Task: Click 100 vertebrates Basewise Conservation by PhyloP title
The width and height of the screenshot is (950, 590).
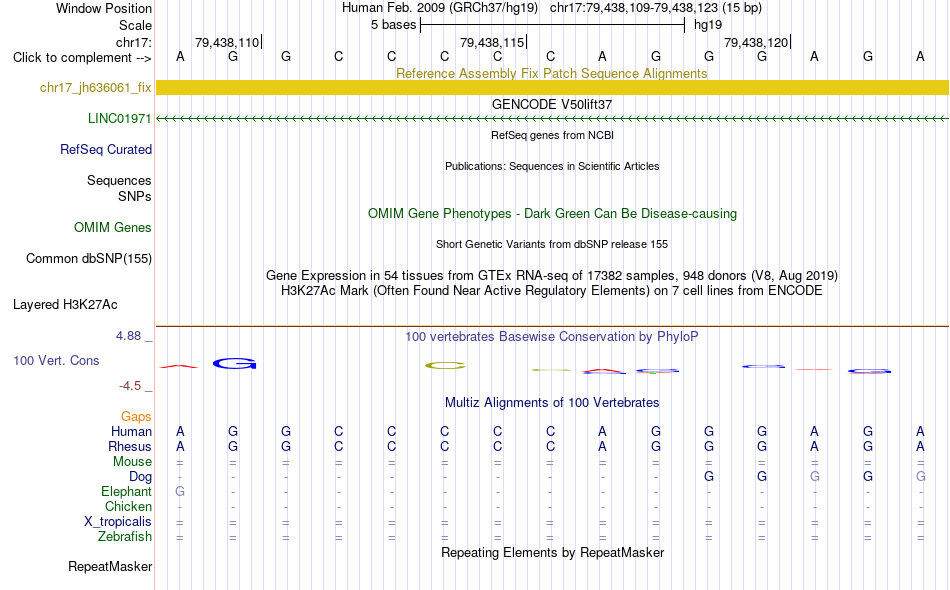Action: tap(552, 336)
